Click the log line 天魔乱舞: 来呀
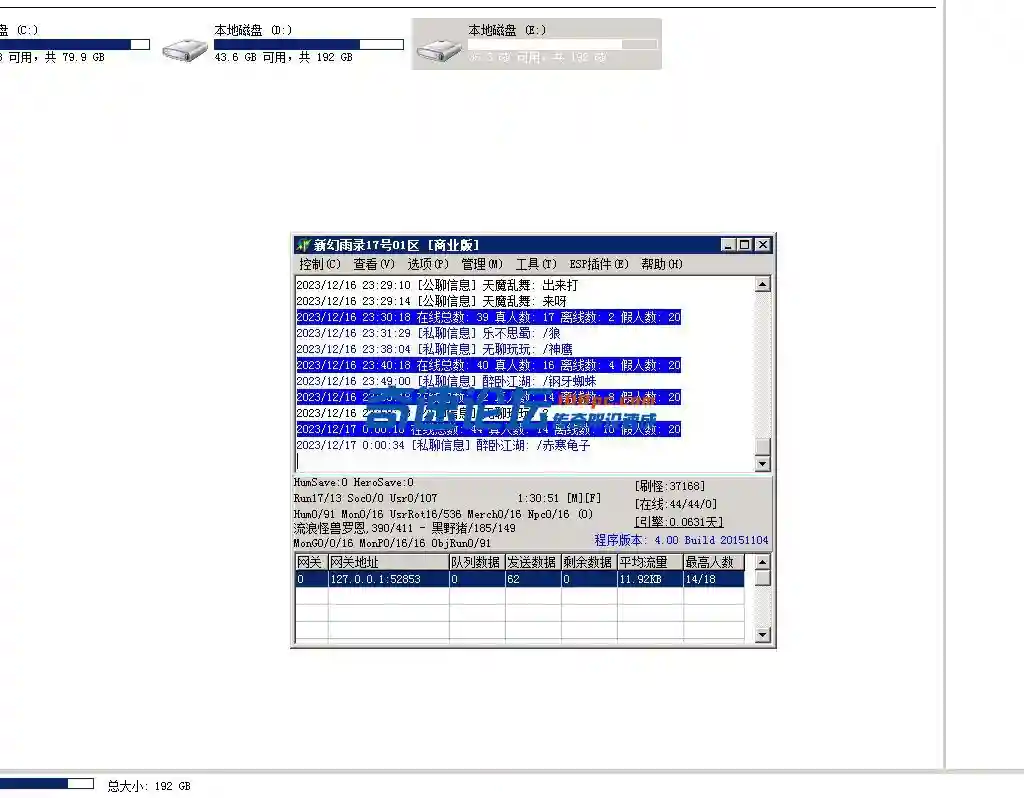The height and width of the screenshot is (798, 1024). pos(432,301)
